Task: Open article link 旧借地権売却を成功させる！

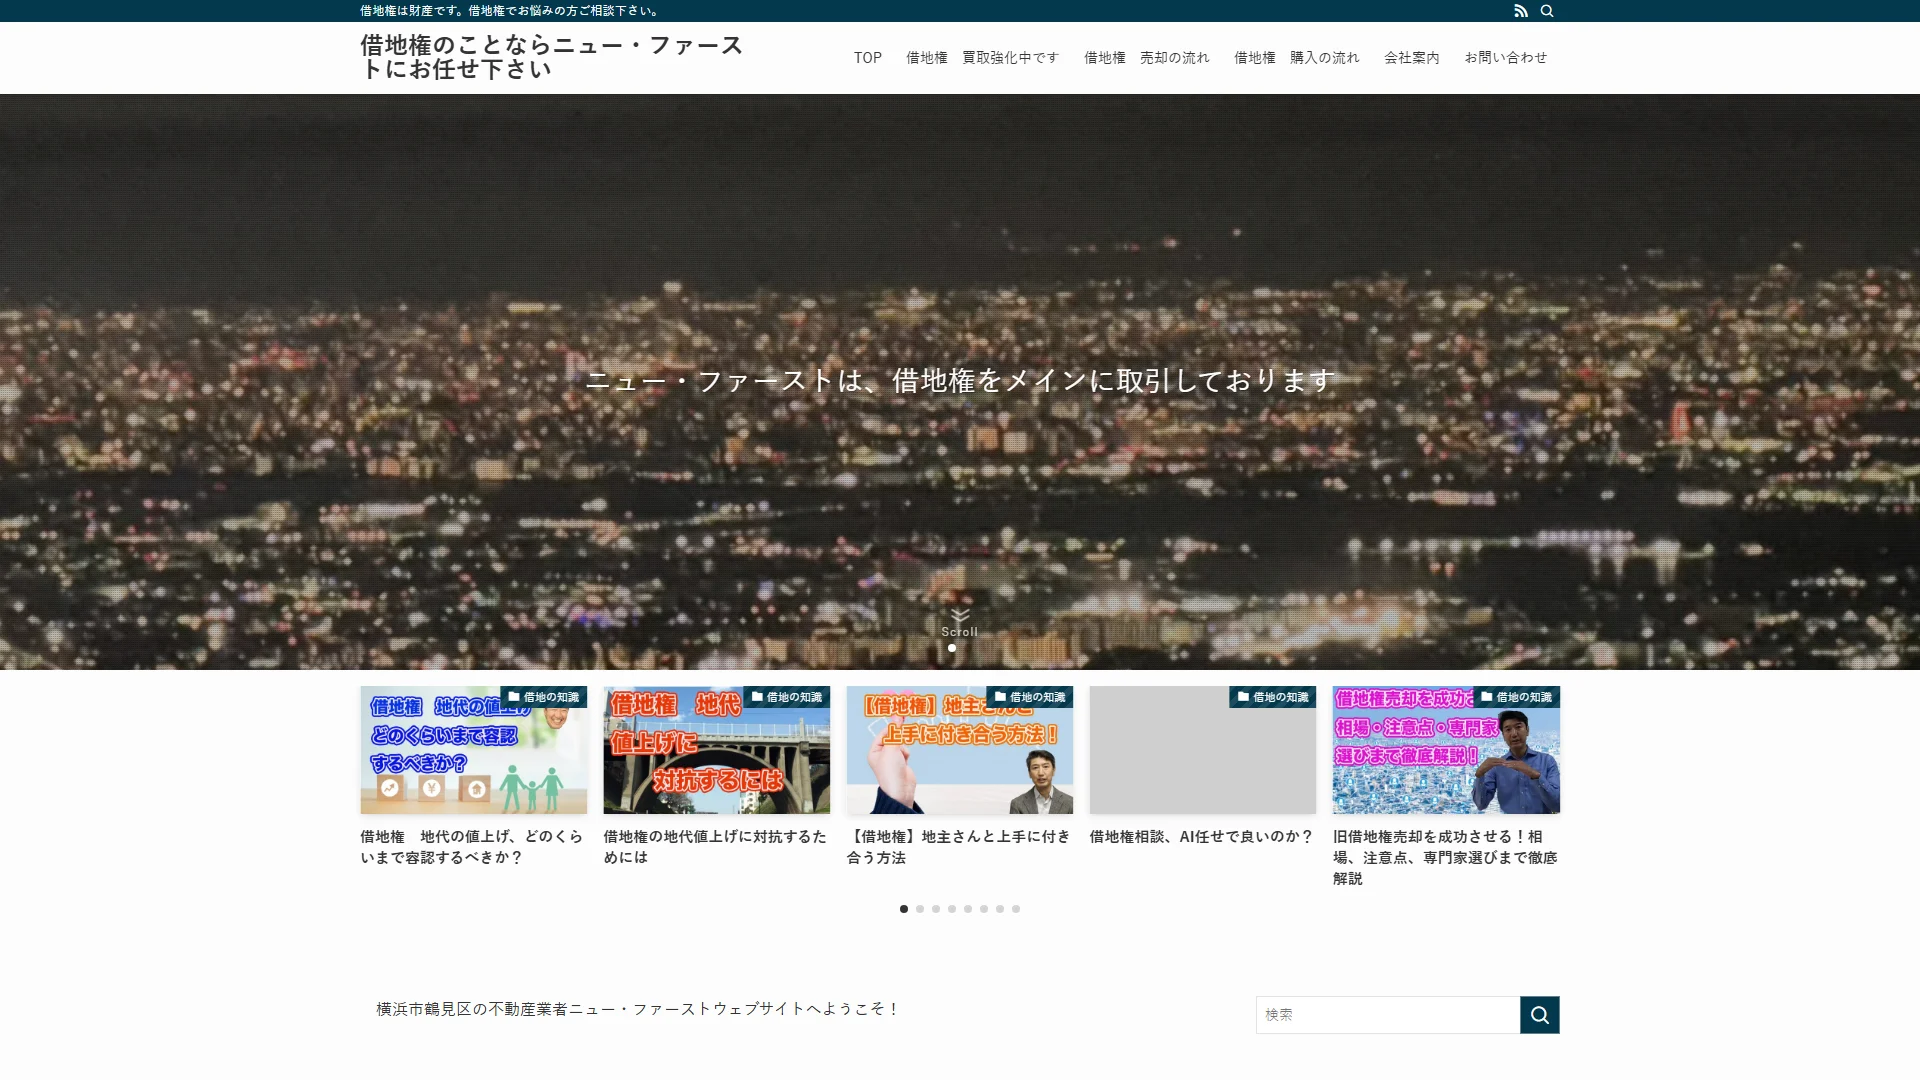Action: coord(1445,857)
